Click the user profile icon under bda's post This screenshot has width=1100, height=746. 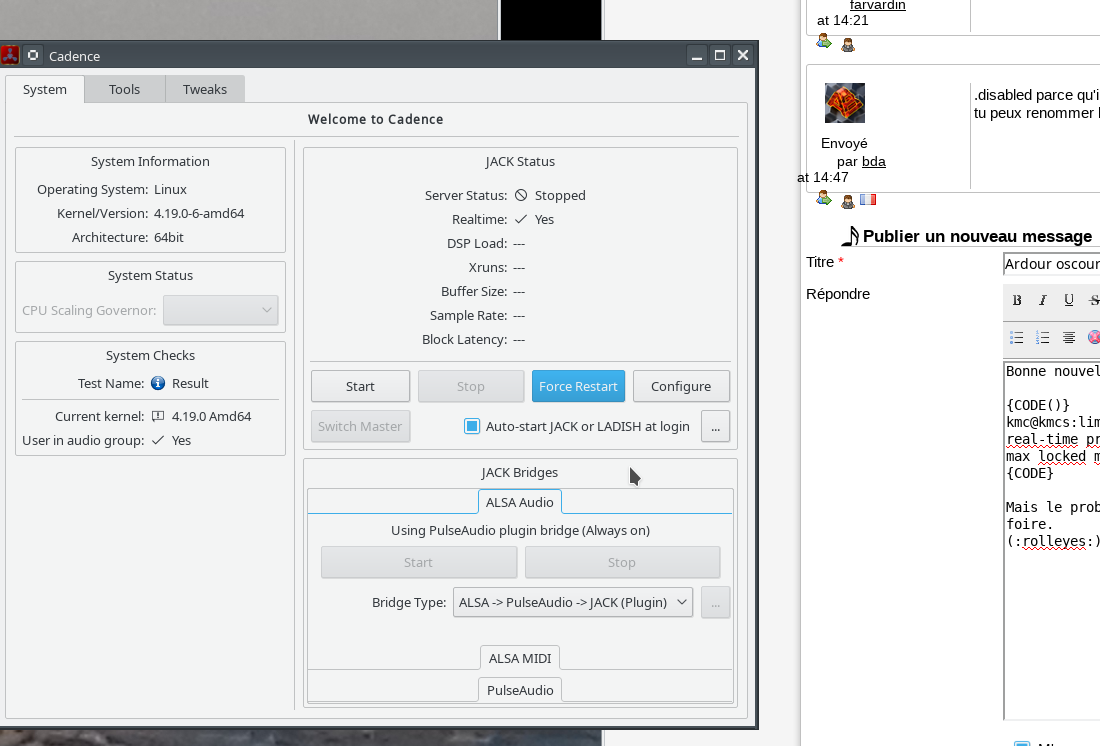[848, 202]
